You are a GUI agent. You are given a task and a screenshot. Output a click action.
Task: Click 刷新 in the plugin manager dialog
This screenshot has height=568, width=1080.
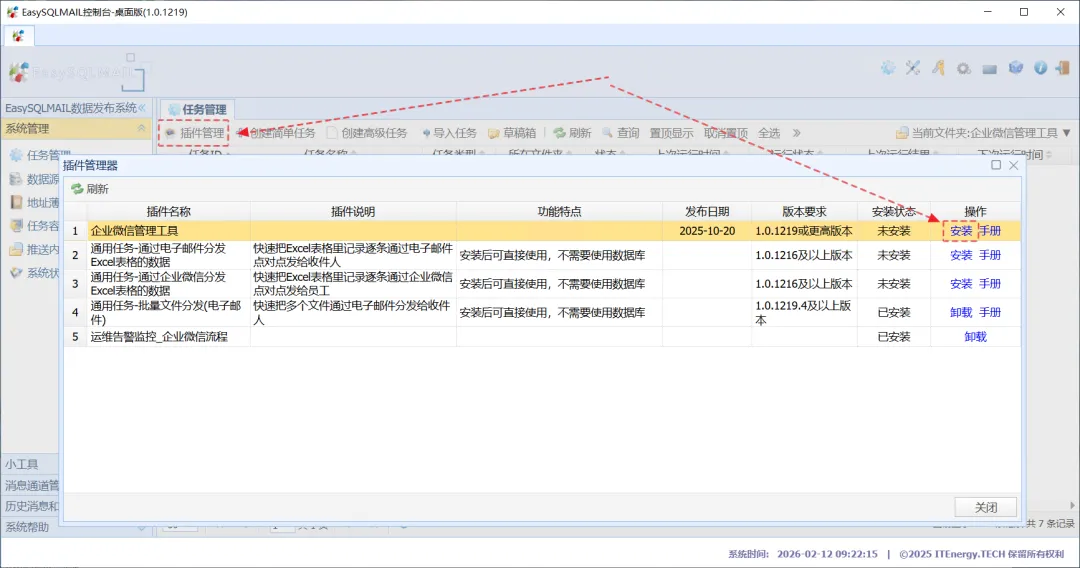[x=90, y=189]
